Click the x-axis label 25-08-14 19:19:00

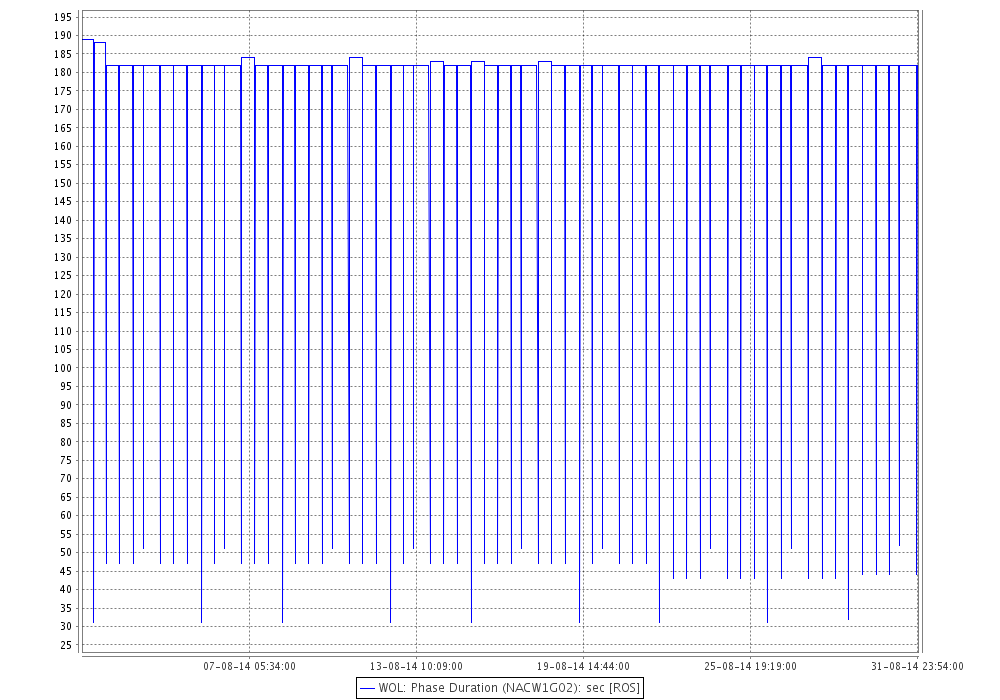[x=751, y=666]
